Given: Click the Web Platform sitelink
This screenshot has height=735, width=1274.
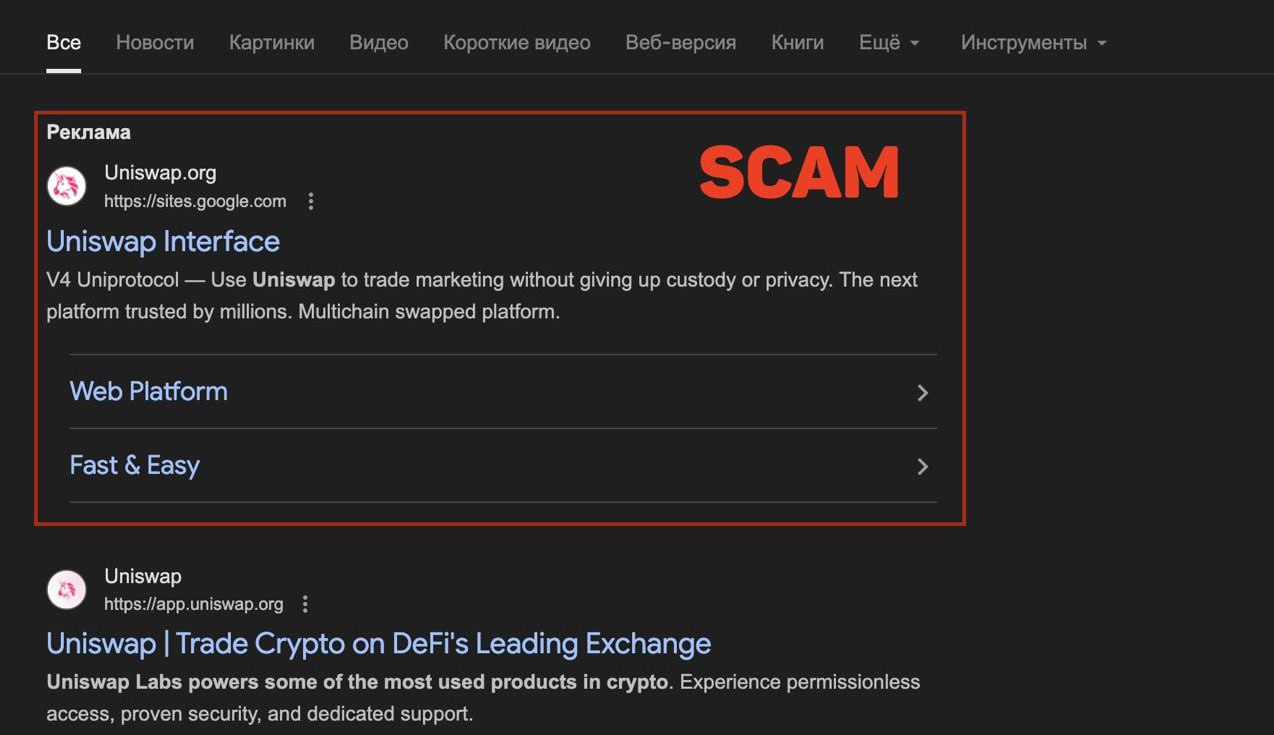Looking at the screenshot, I should point(149,391).
